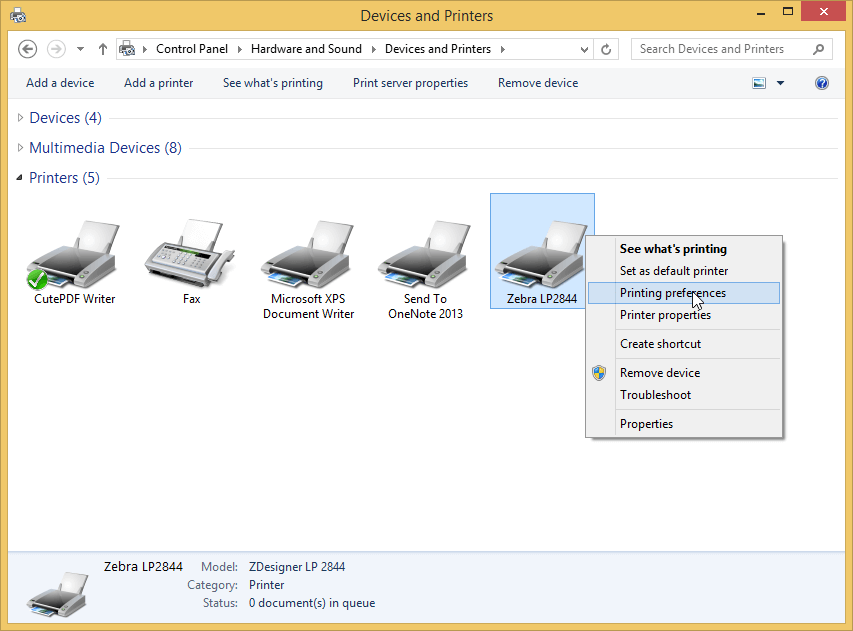Click See what's printing in toolbar

273,83
